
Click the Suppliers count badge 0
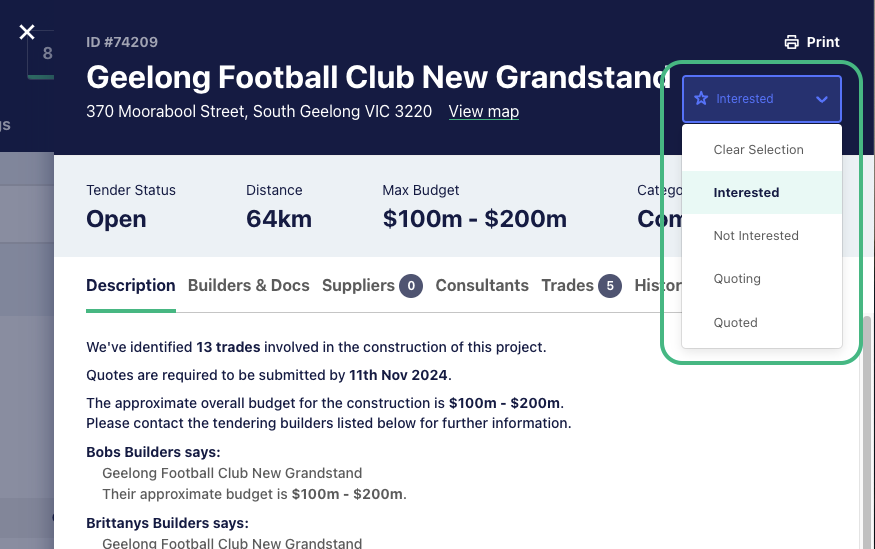click(x=411, y=286)
